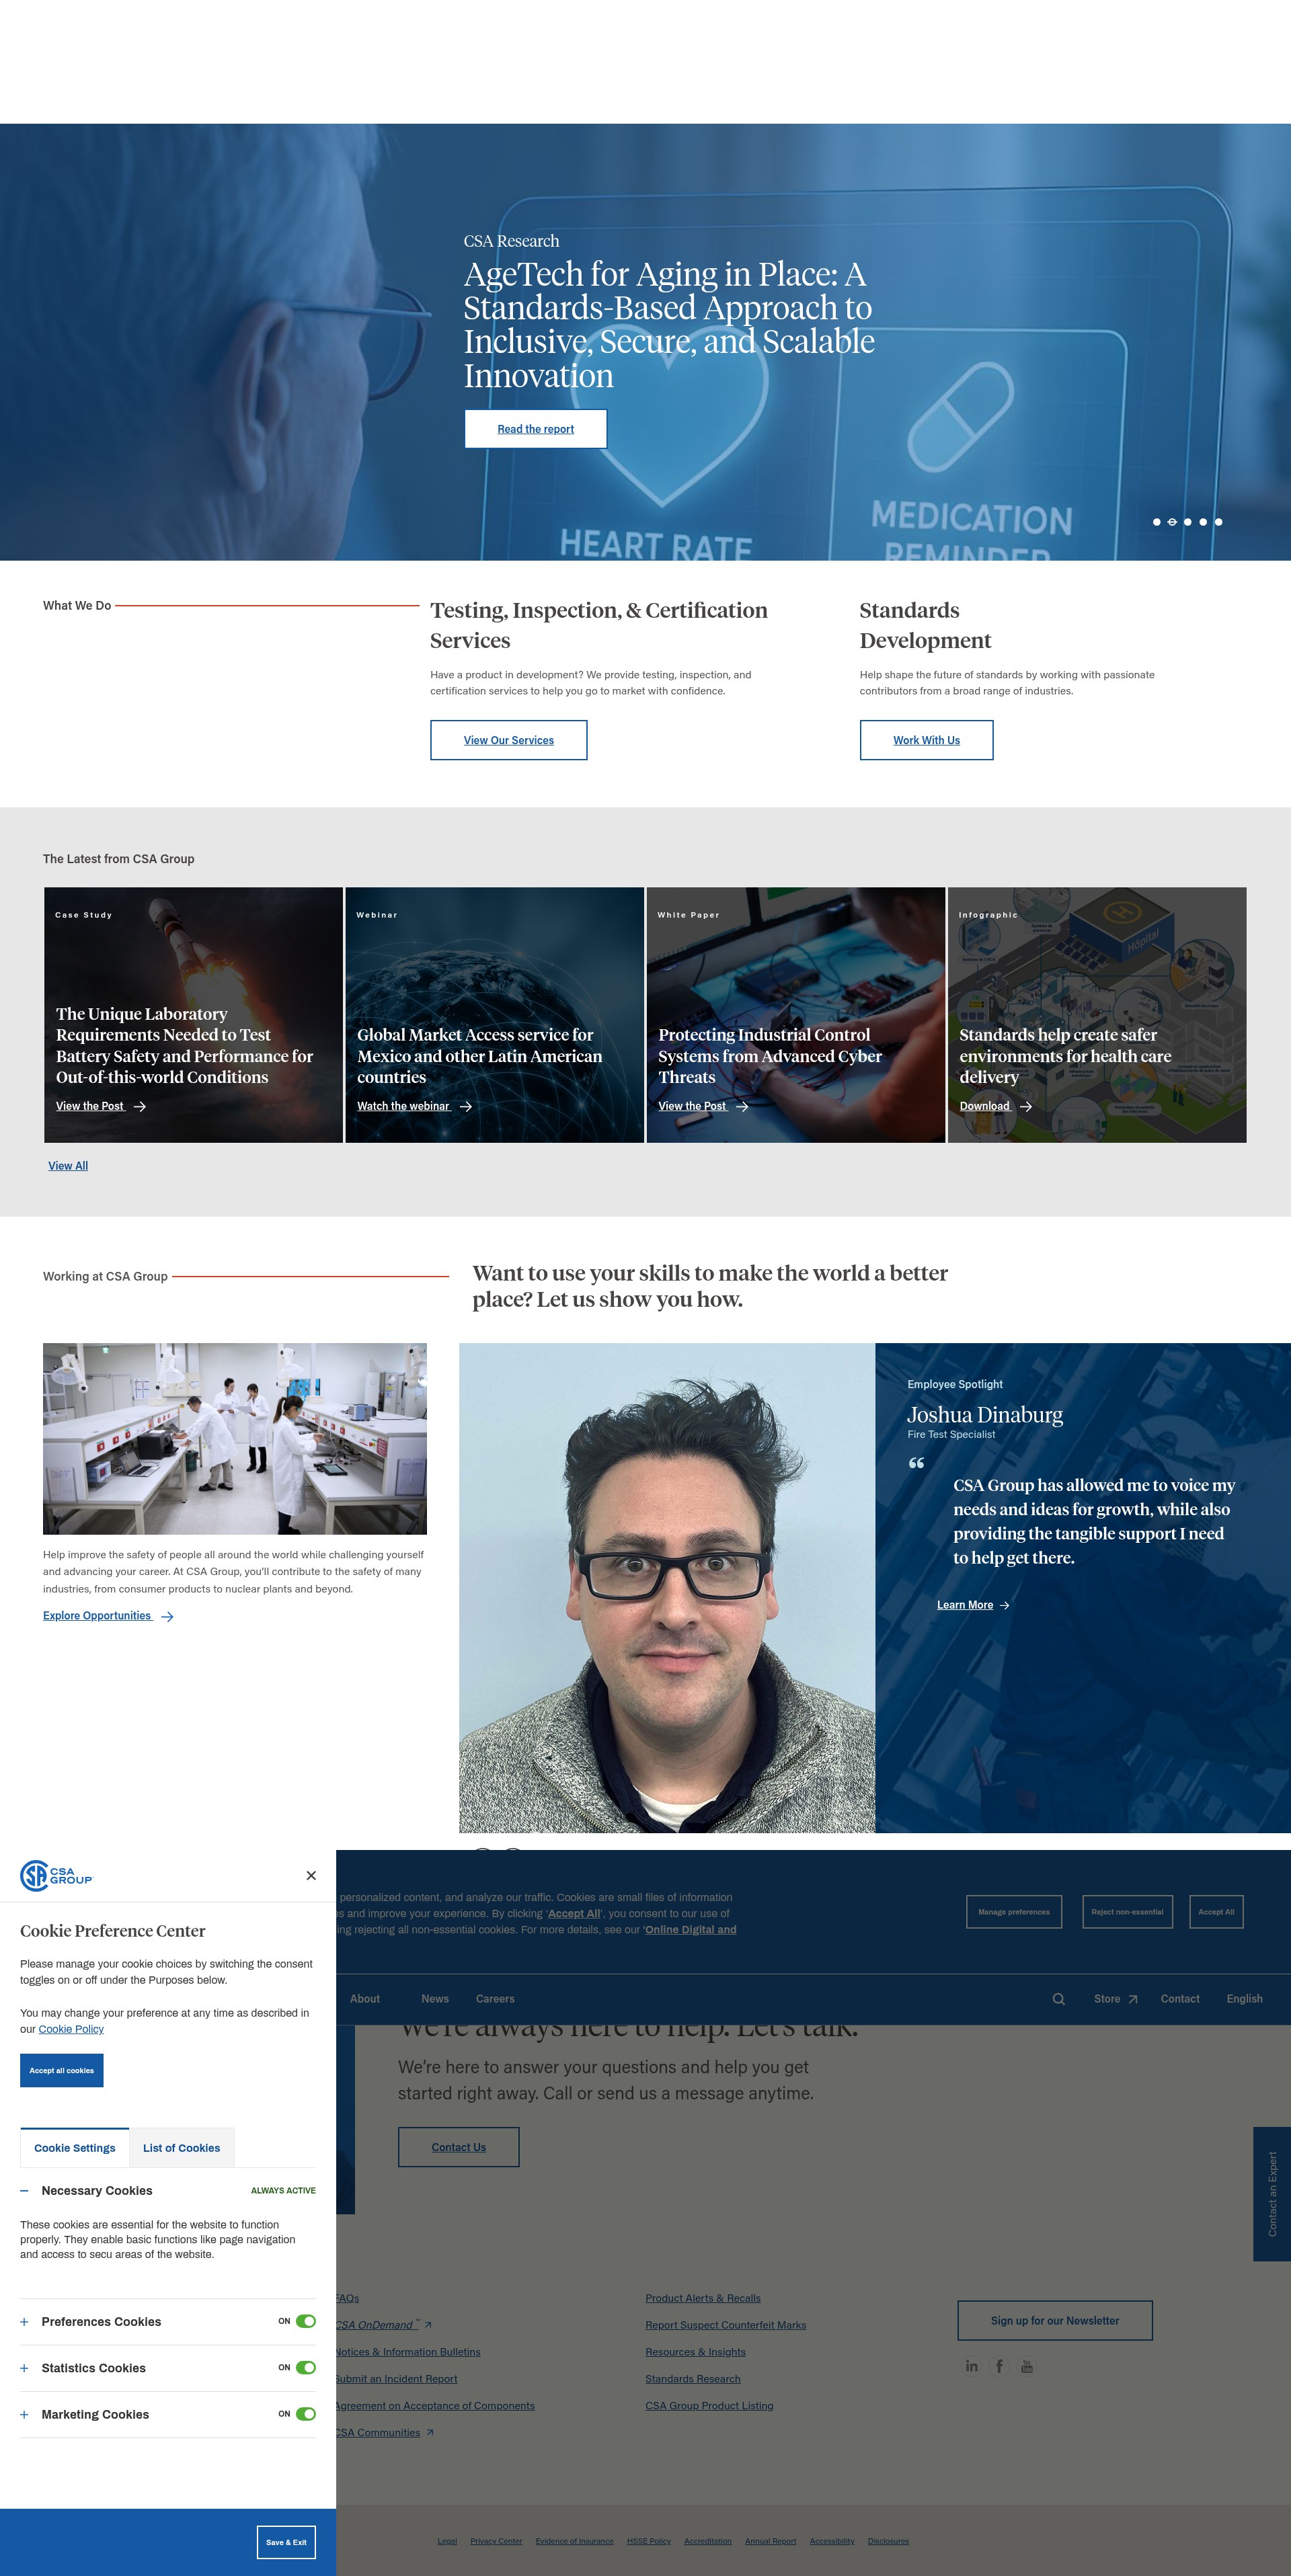Collapse the Necessary Cookies section
This screenshot has height=2576, width=1291.
tap(24, 2190)
